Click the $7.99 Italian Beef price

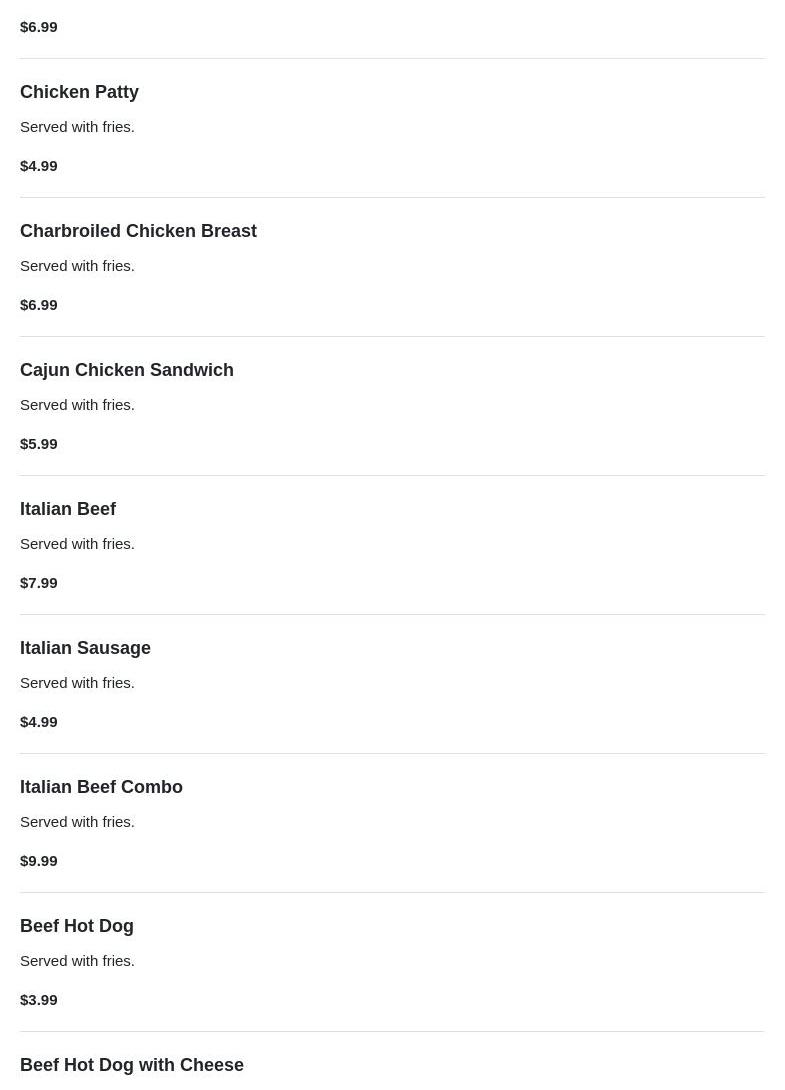pos(39,583)
